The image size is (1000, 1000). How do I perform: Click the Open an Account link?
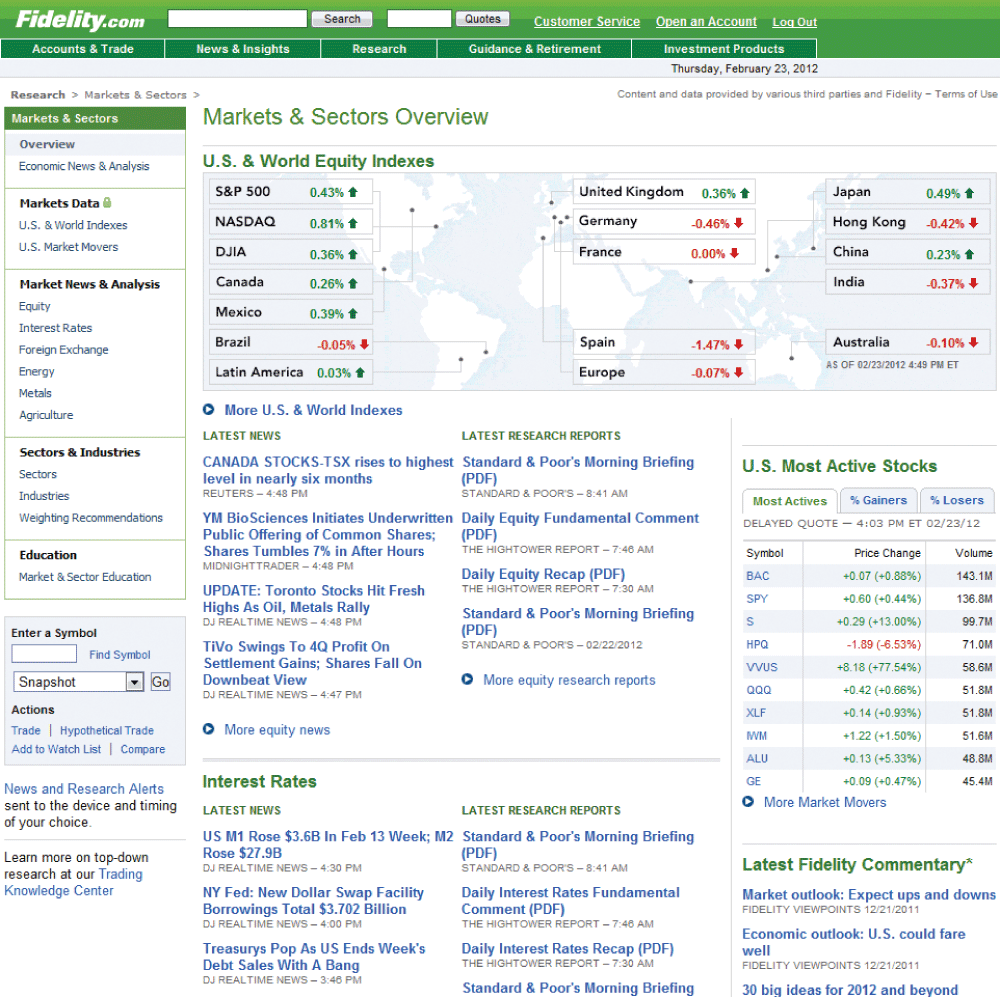[x=706, y=22]
